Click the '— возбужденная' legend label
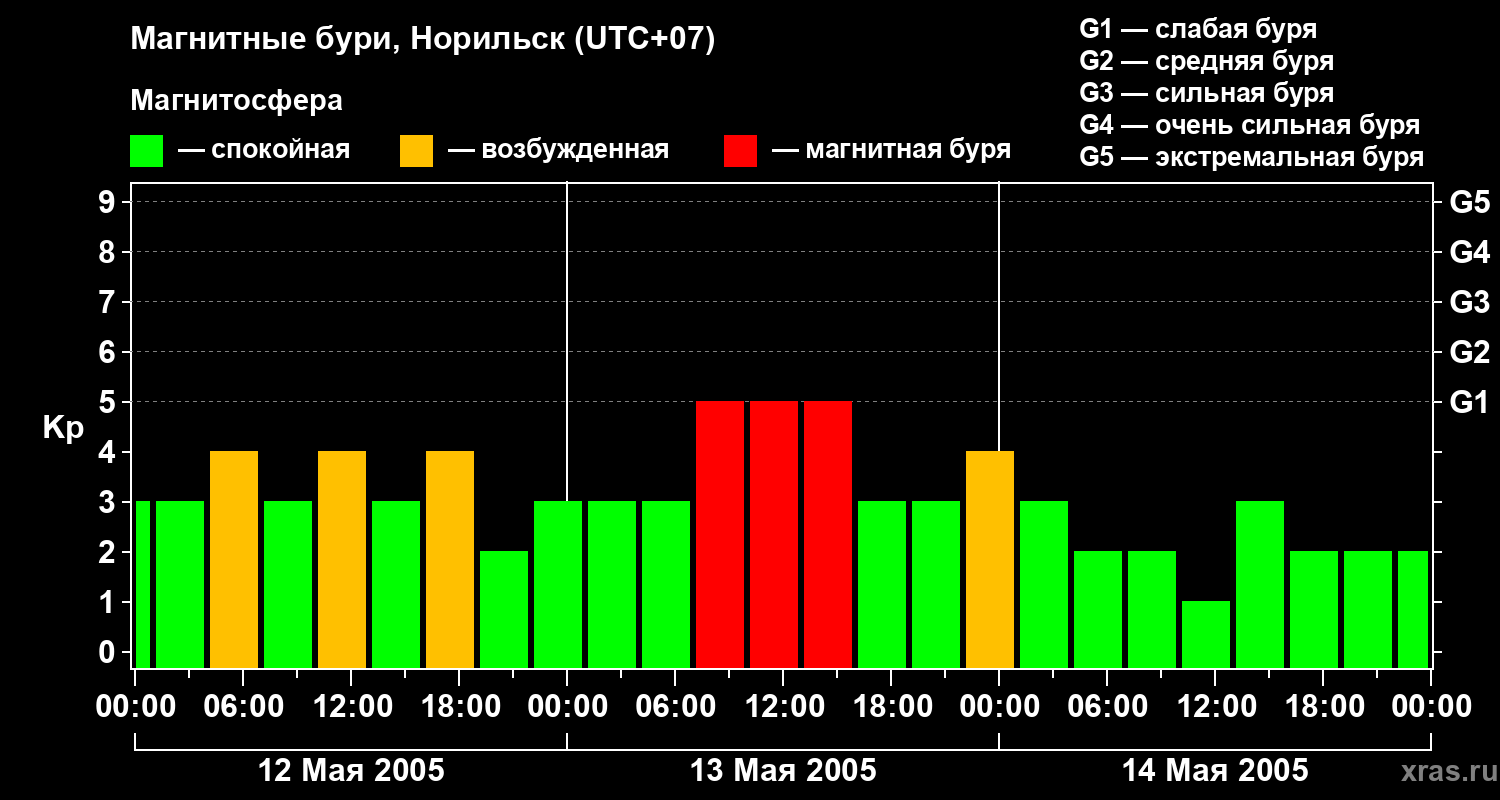Image resolution: width=1500 pixels, height=800 pixels. pyautogui.click(x=559, y=151)
